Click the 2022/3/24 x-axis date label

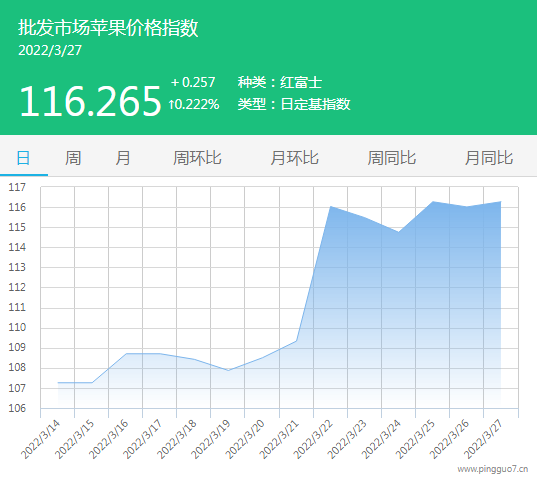tap(381, 439)
